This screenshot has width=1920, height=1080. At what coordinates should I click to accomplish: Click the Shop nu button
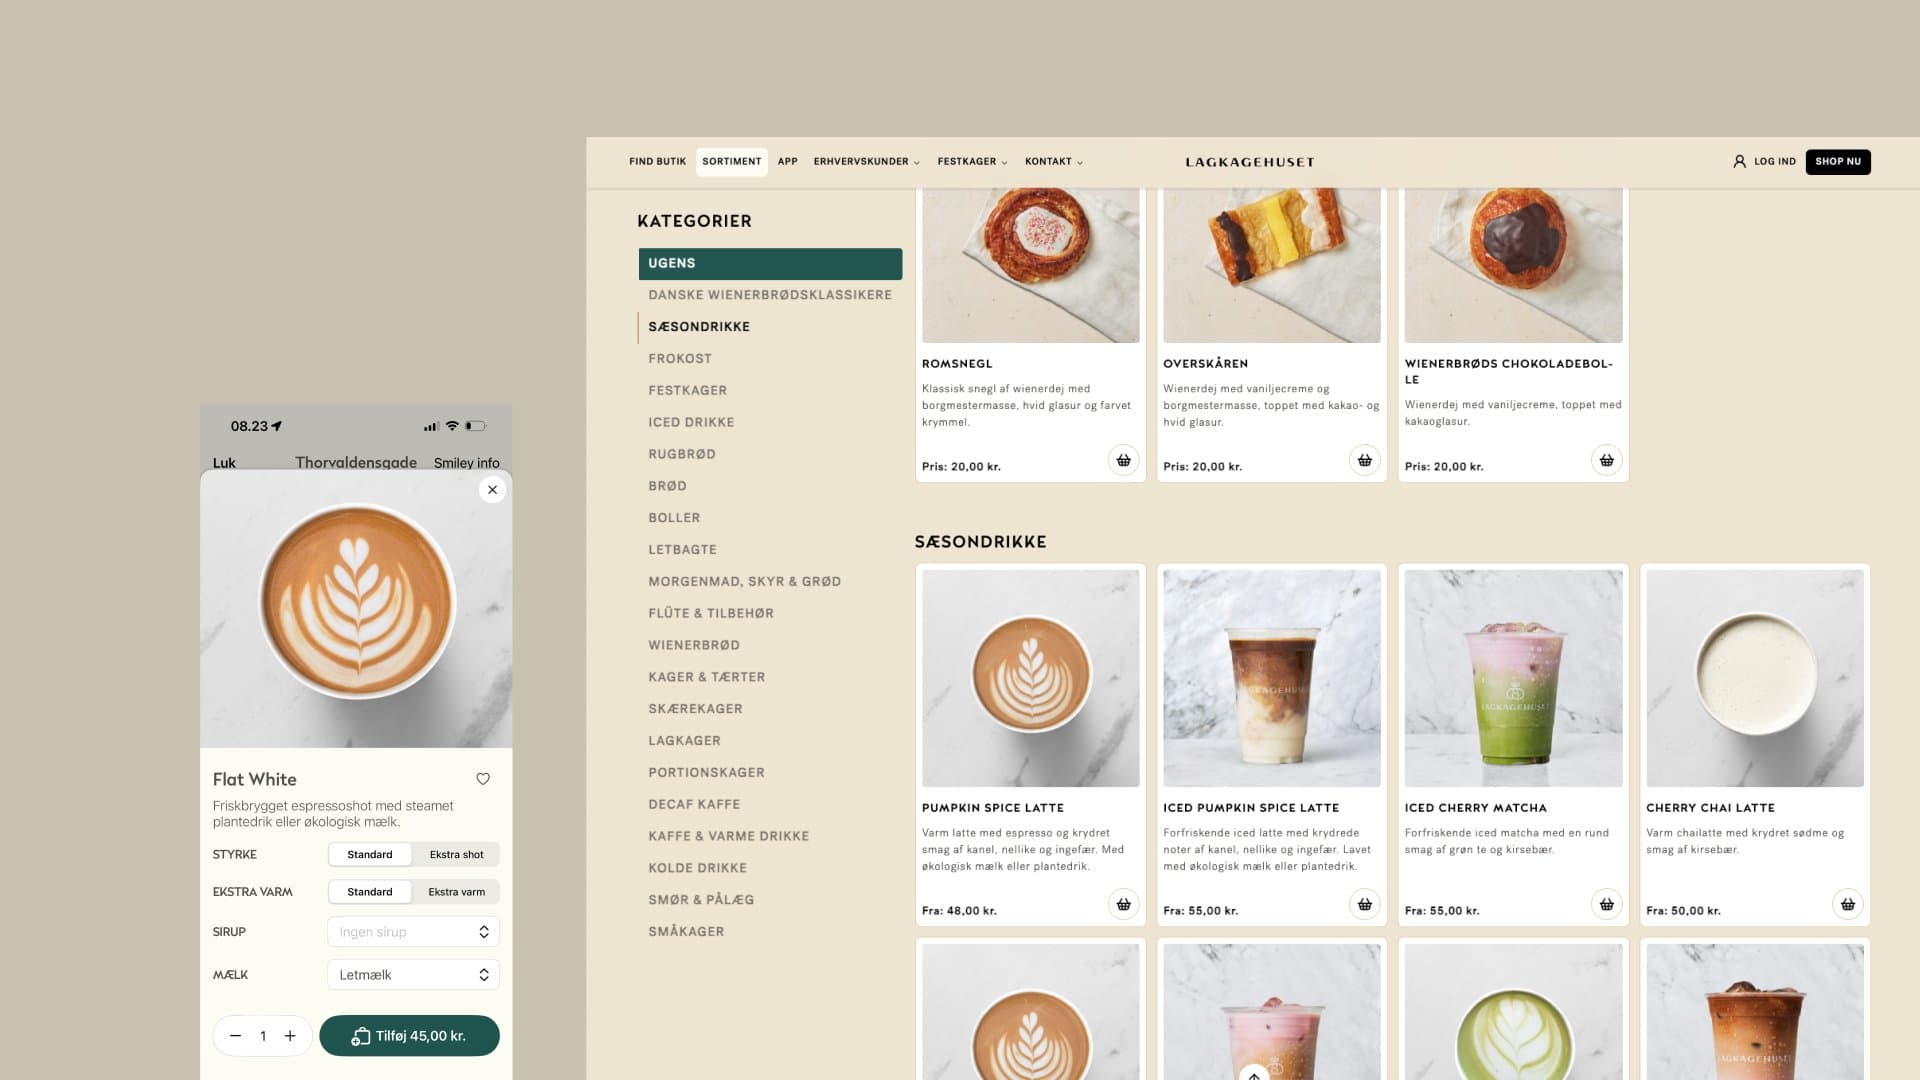(1837, 161)
